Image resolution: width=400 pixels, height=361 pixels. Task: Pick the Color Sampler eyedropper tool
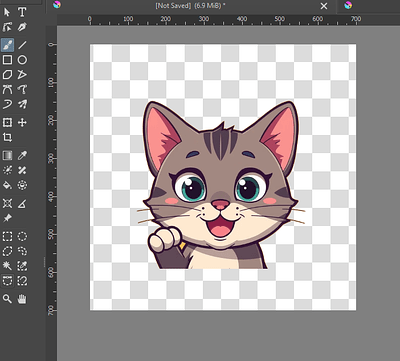(22, 155)
